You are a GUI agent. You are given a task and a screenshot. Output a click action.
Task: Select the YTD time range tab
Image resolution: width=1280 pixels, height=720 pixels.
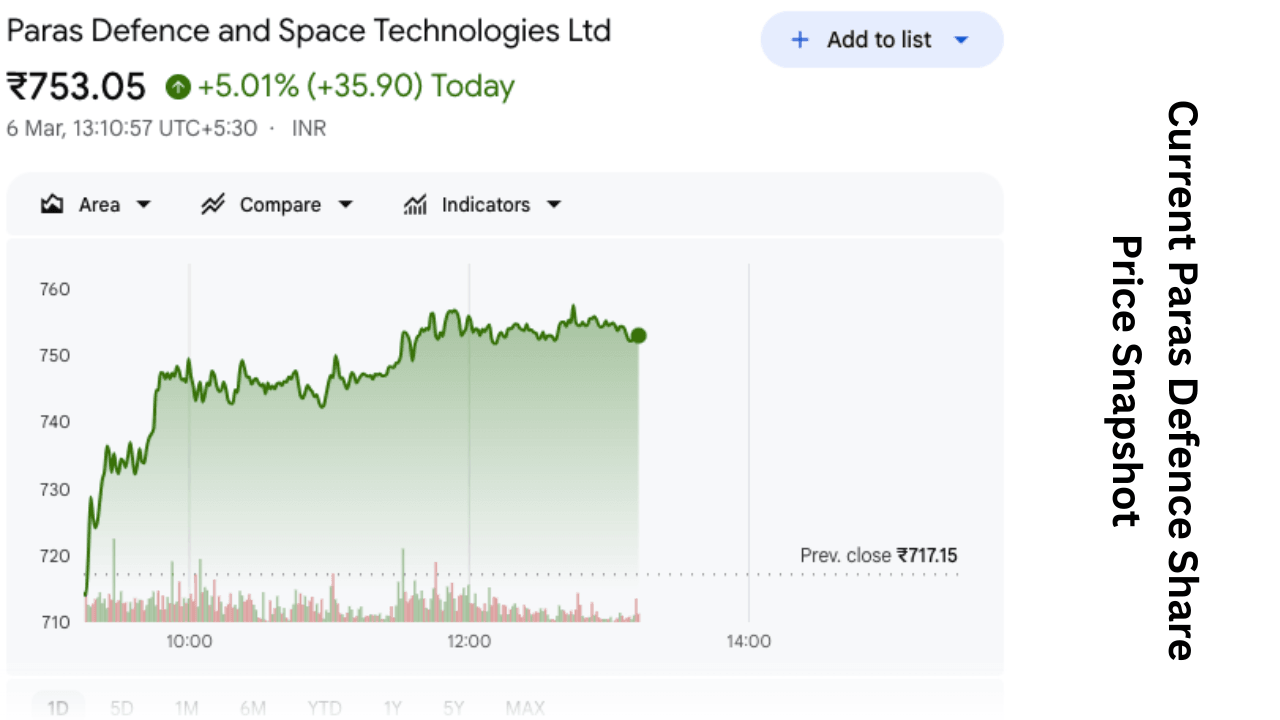click(x=324, y=709)
